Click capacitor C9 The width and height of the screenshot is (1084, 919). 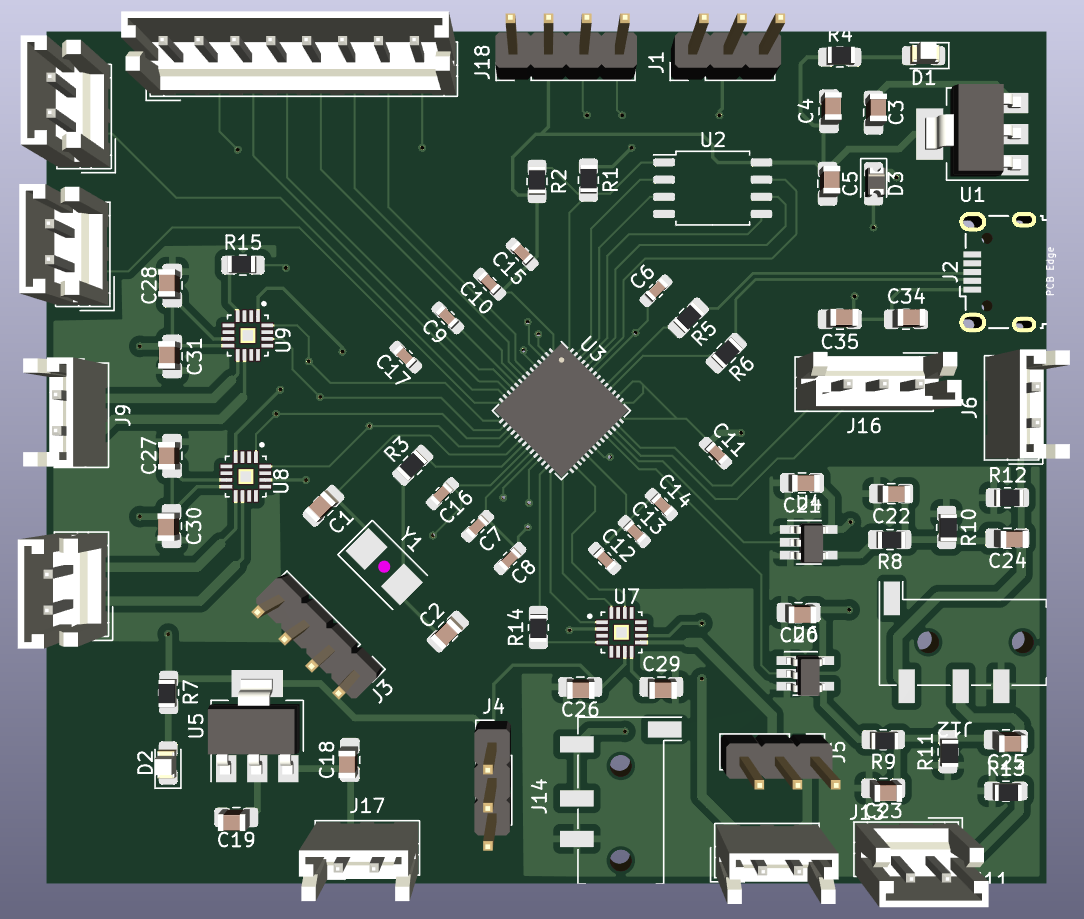pyautogui.click(x=447, y=318)
